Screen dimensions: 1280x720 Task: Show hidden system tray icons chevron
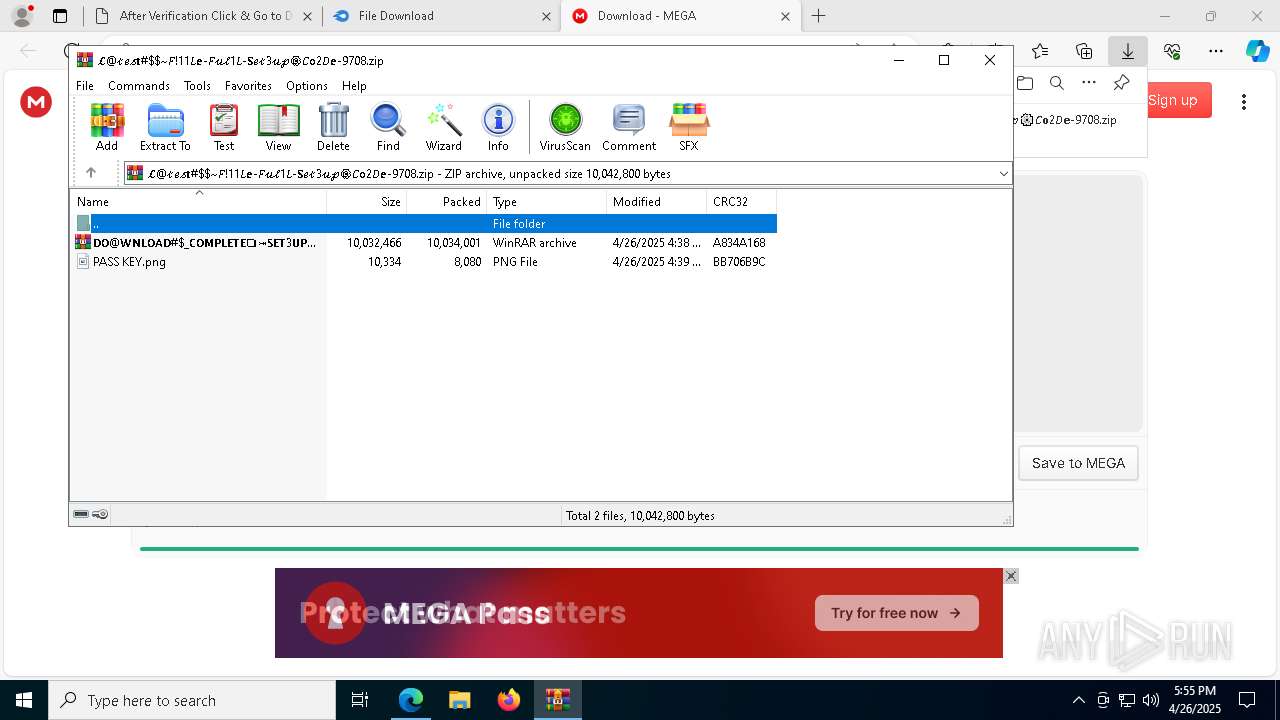click(1078, 700)
